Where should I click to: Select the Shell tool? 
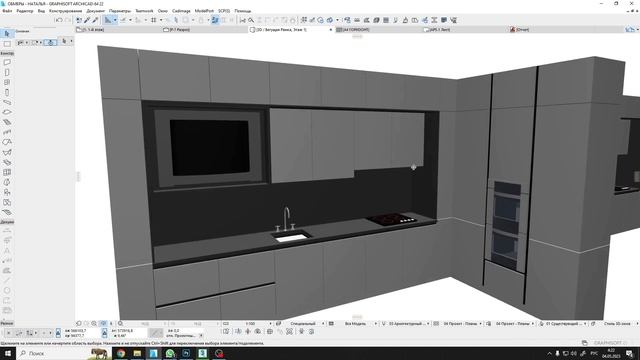(x=7, y=152)
